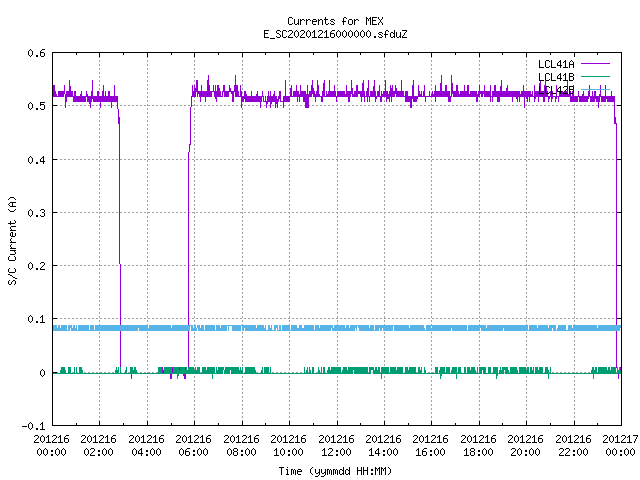The width and height of the screenshot is (640, 480).
Task: Click the LCL41A legend label
Action: pos(556,64)
